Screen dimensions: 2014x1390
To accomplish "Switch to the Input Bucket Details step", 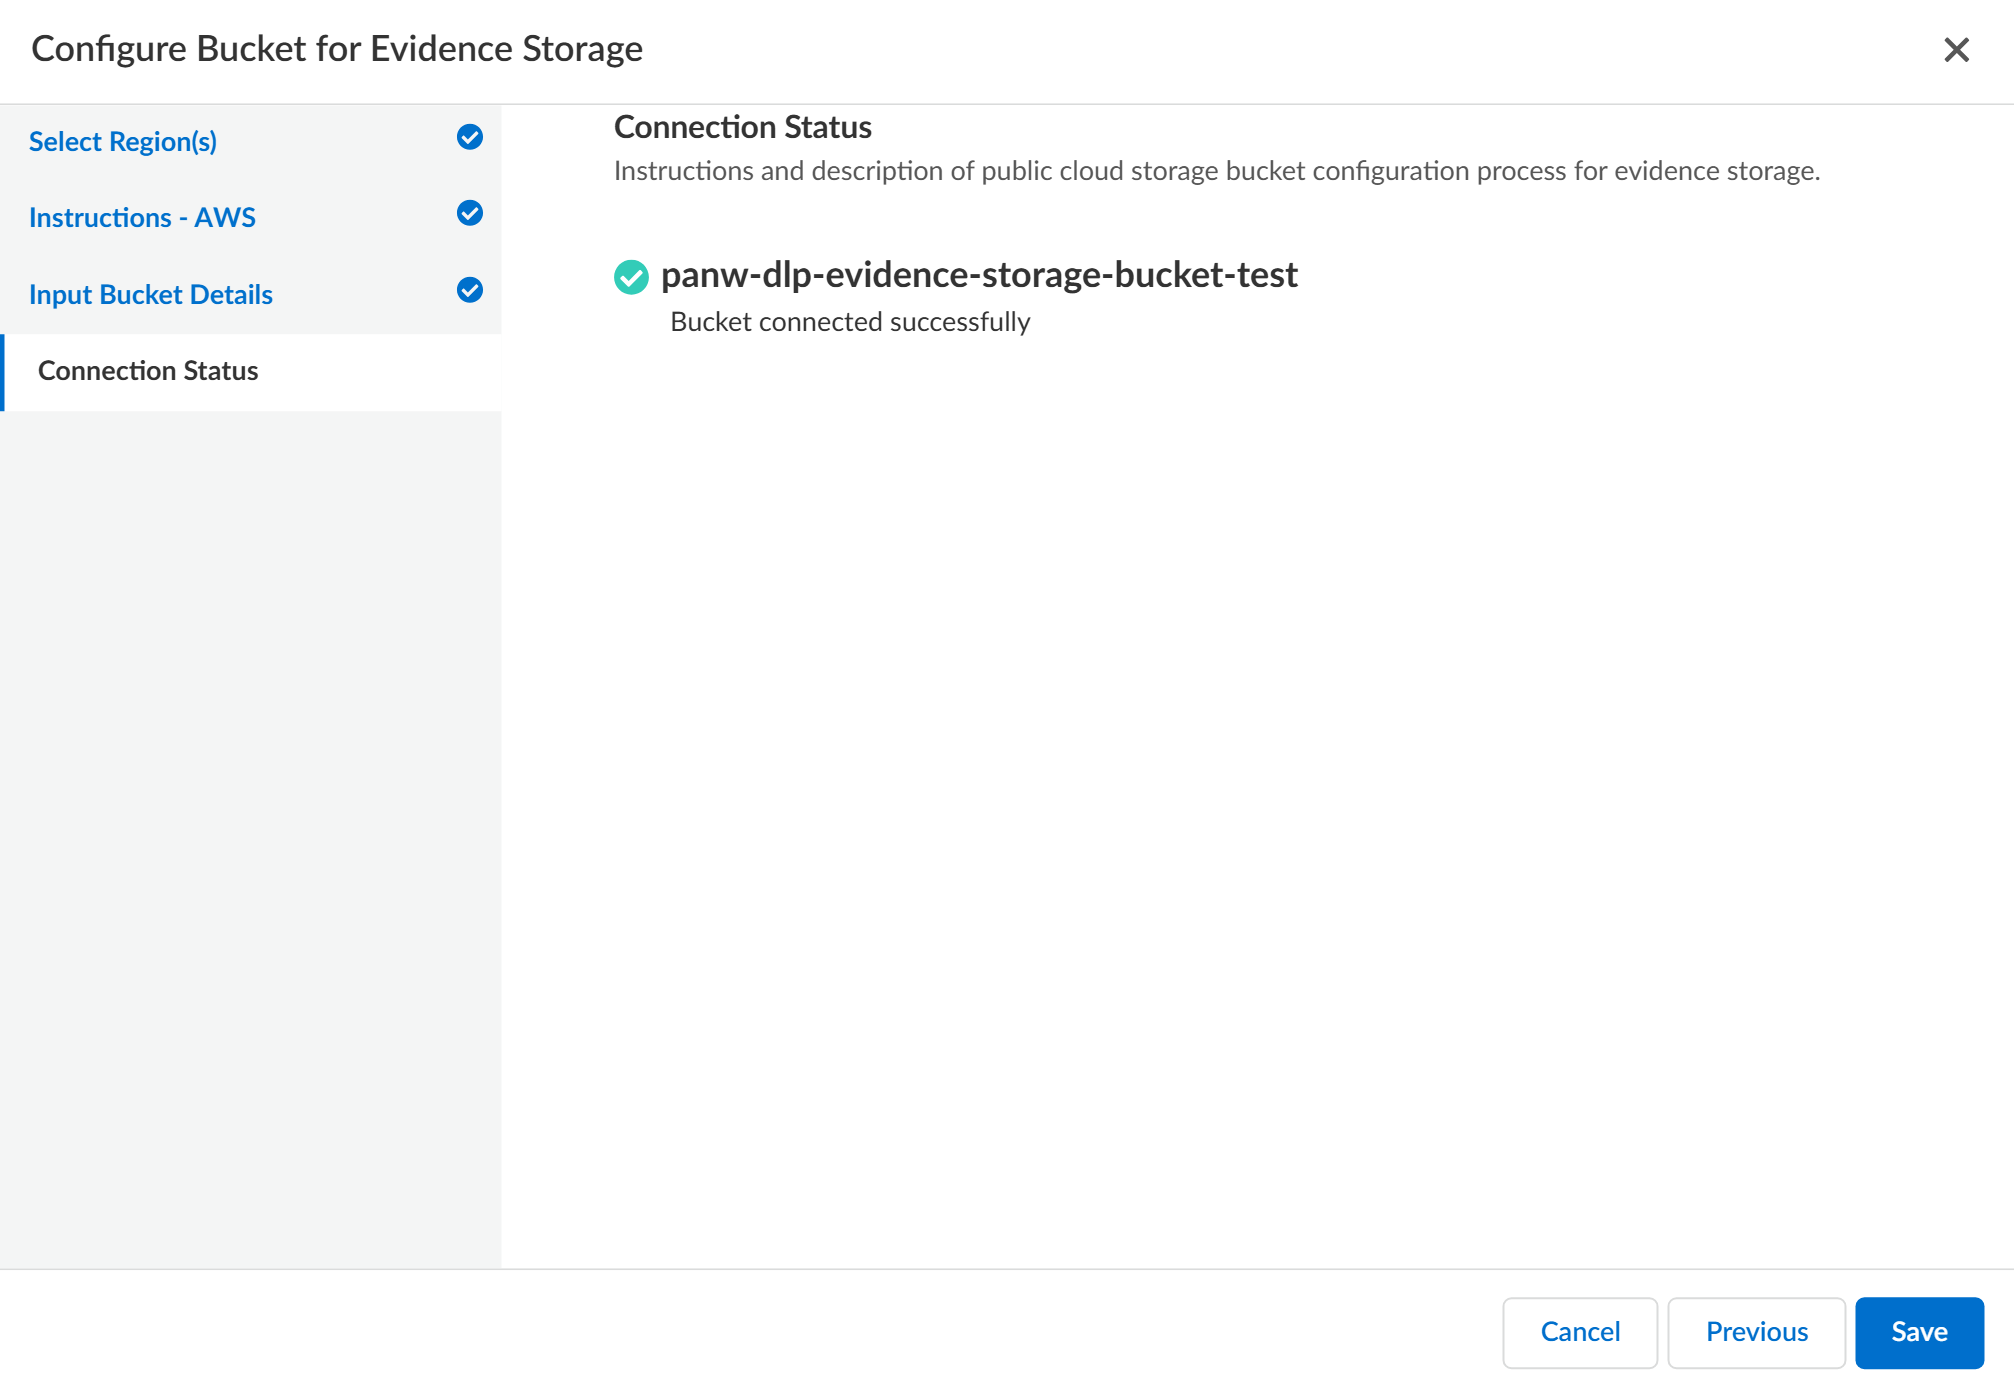I will [x=151, y=295].
